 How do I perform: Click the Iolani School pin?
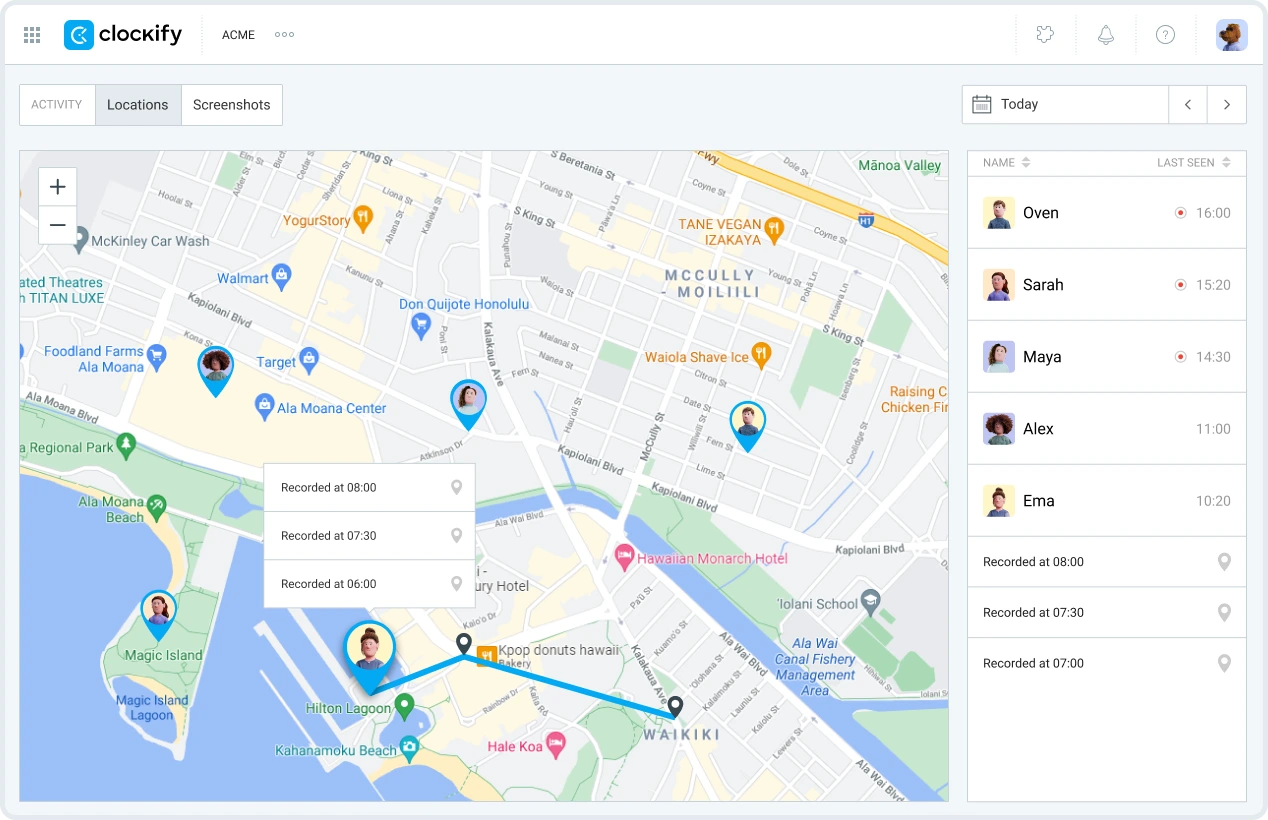[871, 601]
